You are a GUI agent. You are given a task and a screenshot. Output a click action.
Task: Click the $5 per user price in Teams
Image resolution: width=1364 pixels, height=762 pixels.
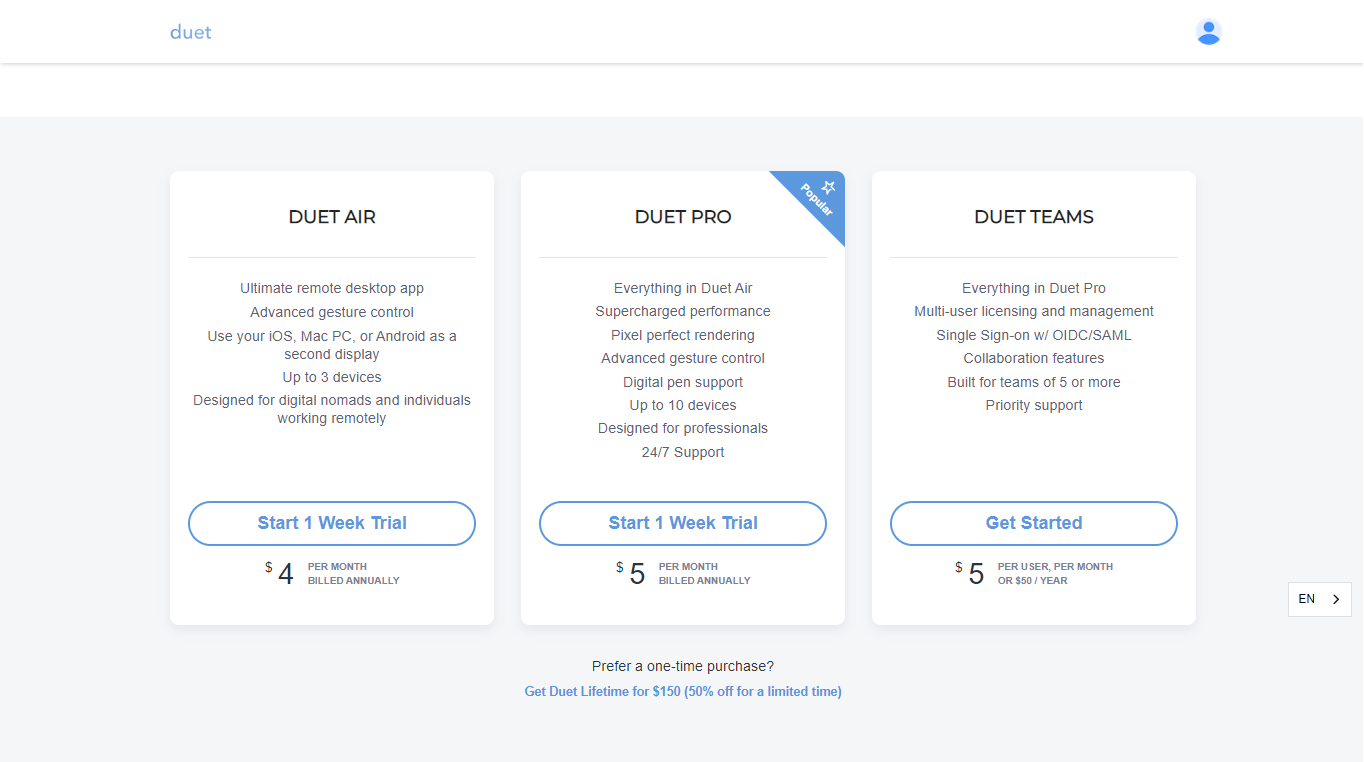[x=1034, y=573]
